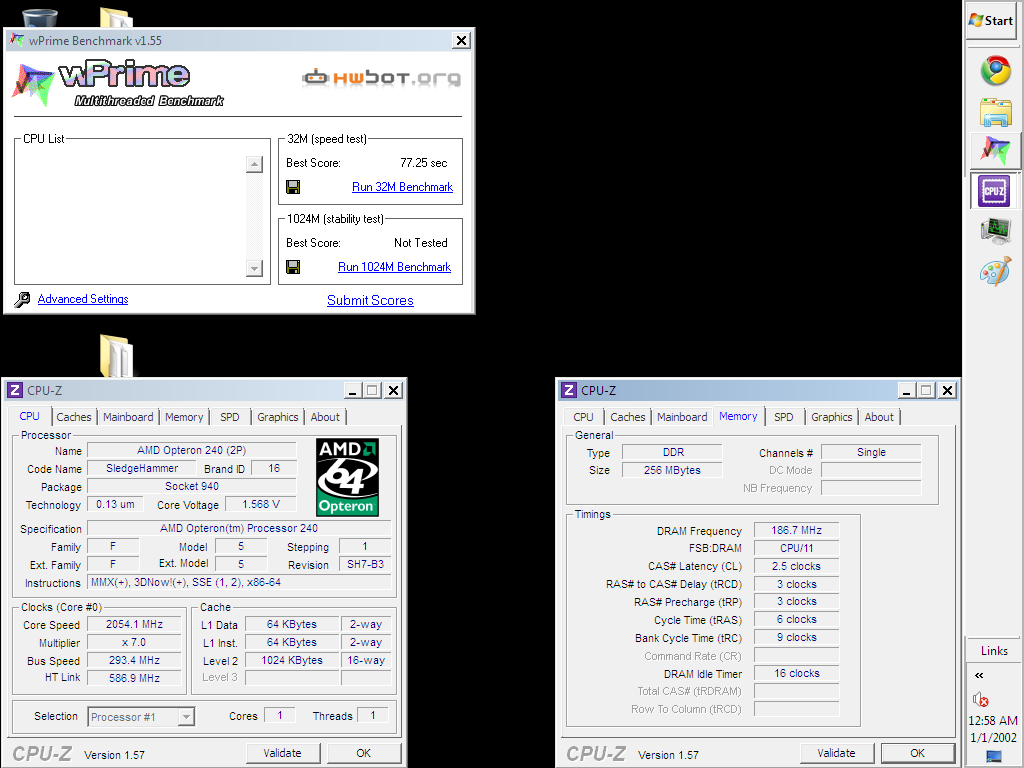Click Bus Speed value 293.4 MHz
The width and height of the screenshot is (1024, 768).
coord(134,660)
